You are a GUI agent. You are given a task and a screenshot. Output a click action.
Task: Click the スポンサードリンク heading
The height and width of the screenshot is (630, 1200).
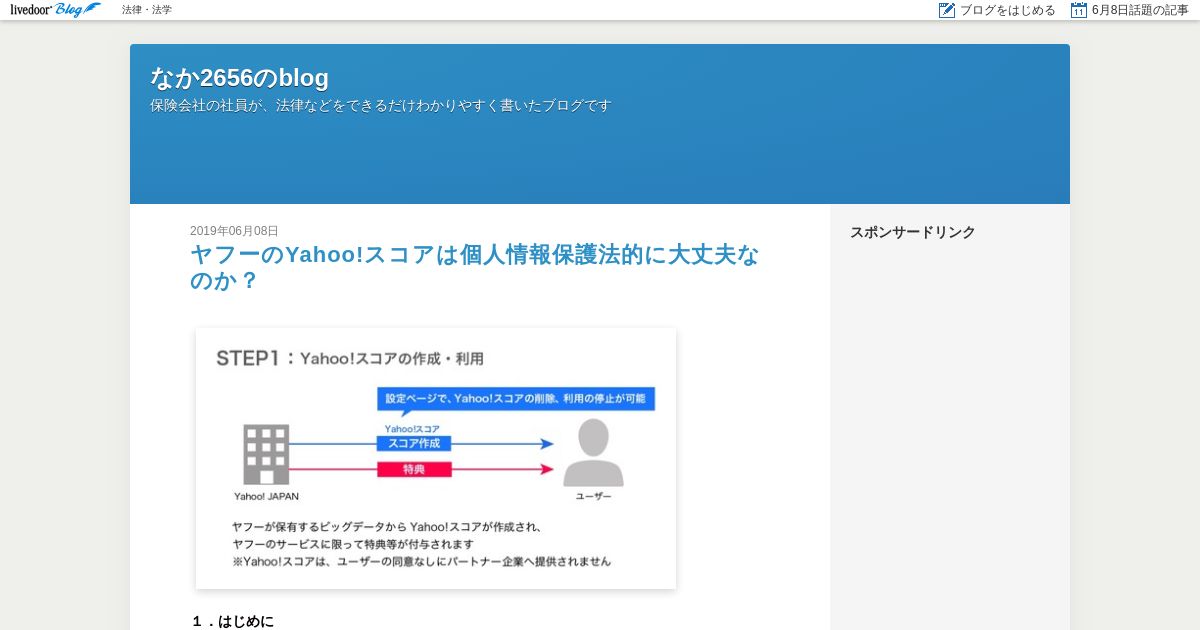pos(913,232)
